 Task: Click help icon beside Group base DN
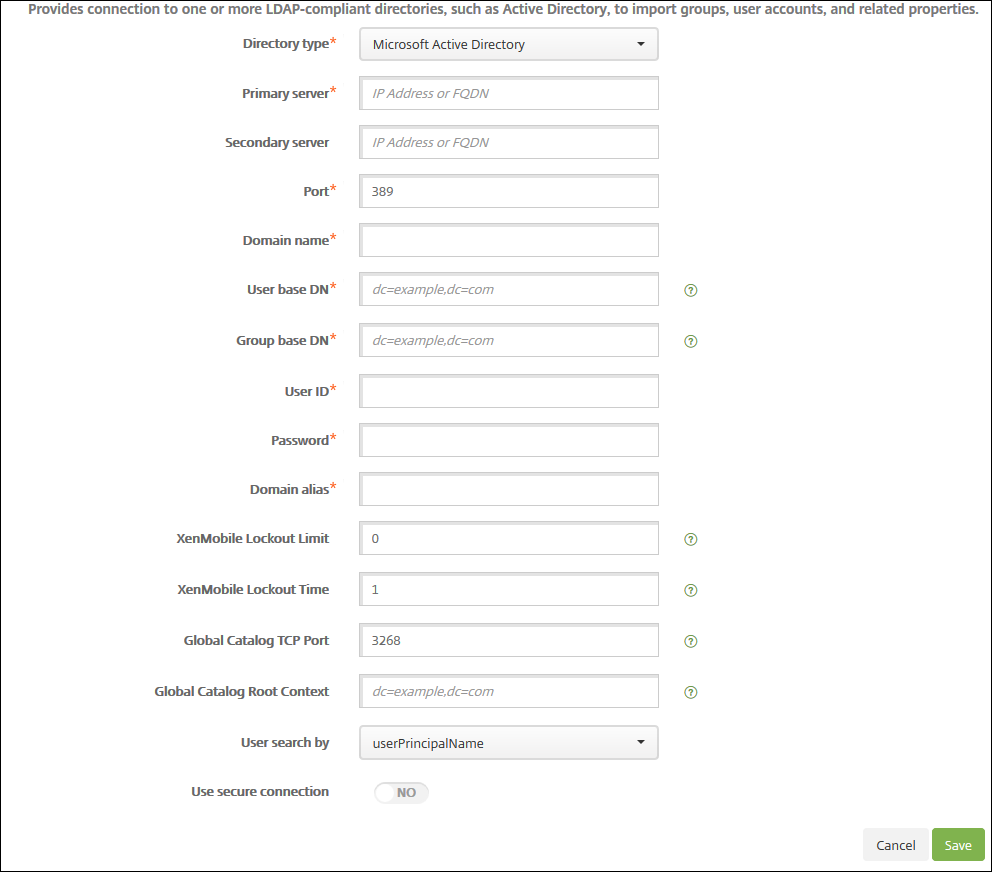click(x=690, y=341)
